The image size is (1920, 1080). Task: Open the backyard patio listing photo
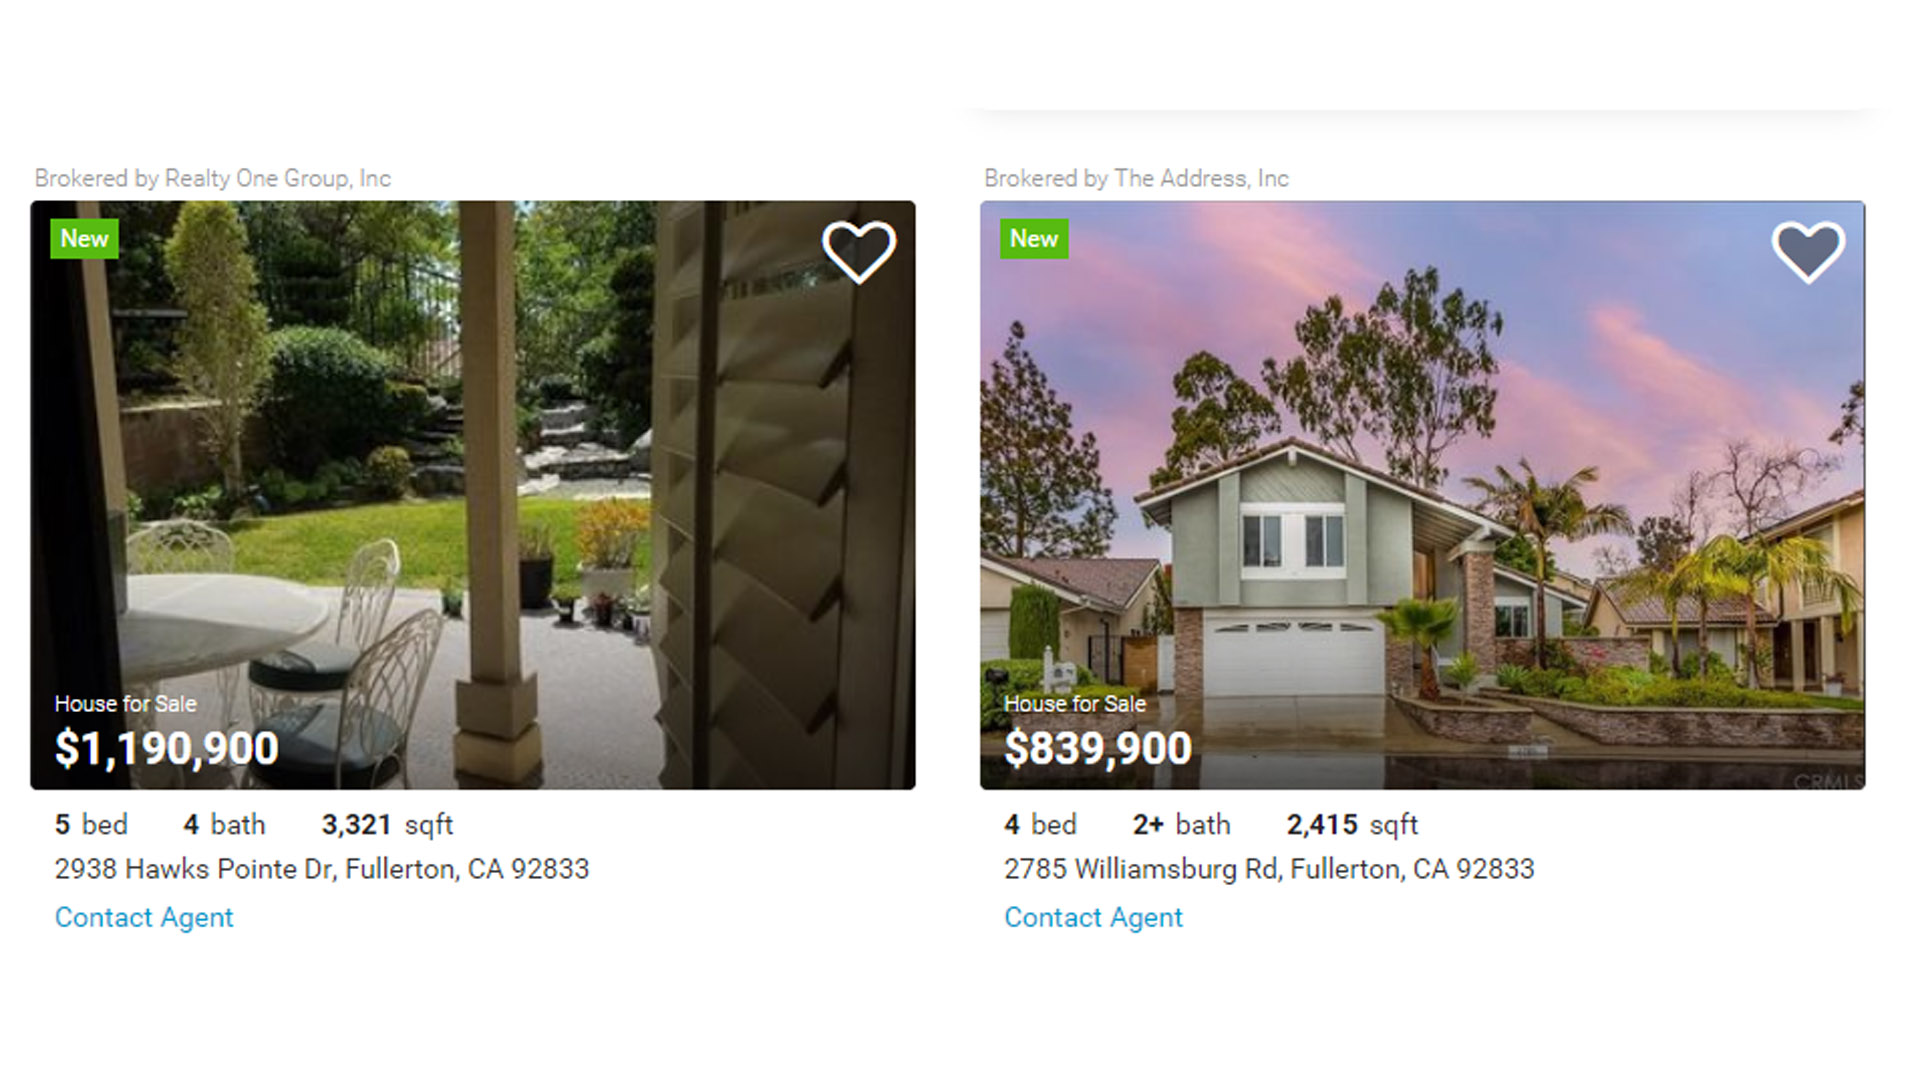click(x=473, y=495)
